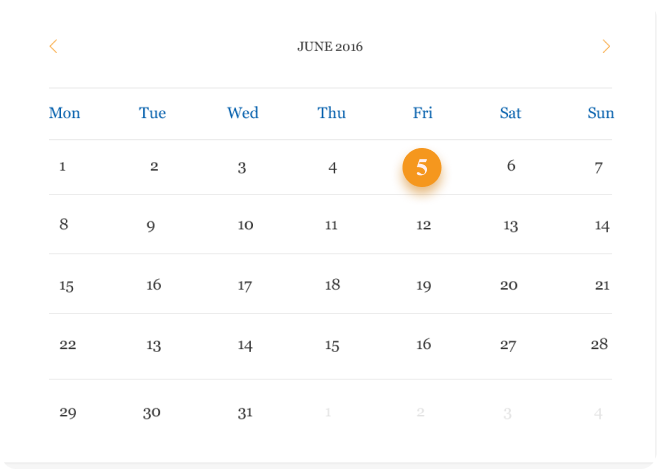Select June 1 in the calendar
The height and width of the screenshot is (469, 657).
(62, 167)
